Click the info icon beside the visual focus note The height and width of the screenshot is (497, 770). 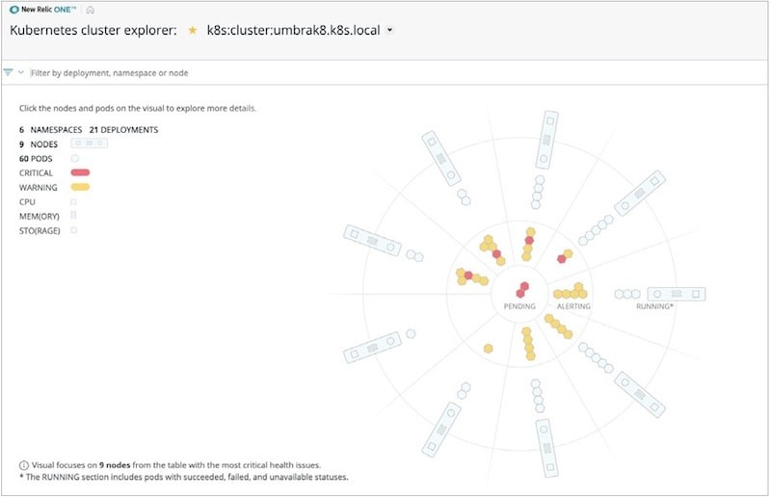[24, 465]
